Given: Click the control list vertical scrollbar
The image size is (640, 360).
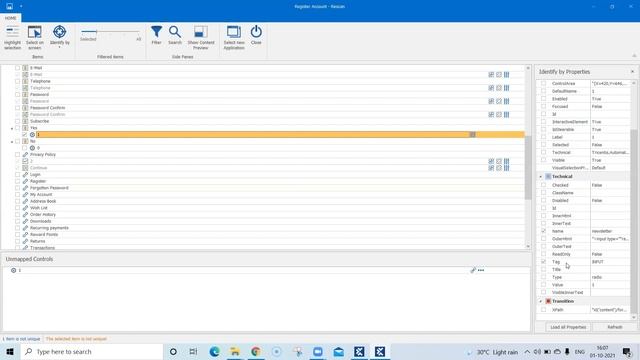Looking at the screenshot, I should 528,168.
